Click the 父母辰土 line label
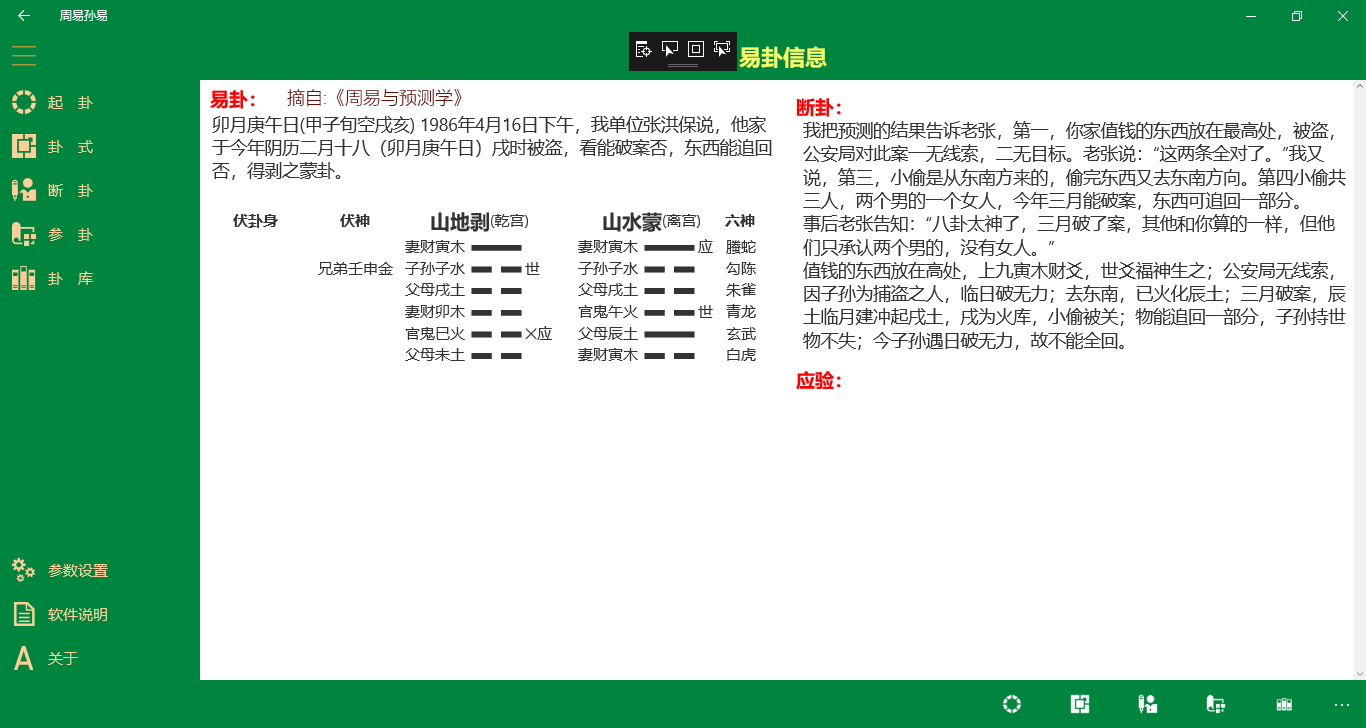 click(608, 334)
